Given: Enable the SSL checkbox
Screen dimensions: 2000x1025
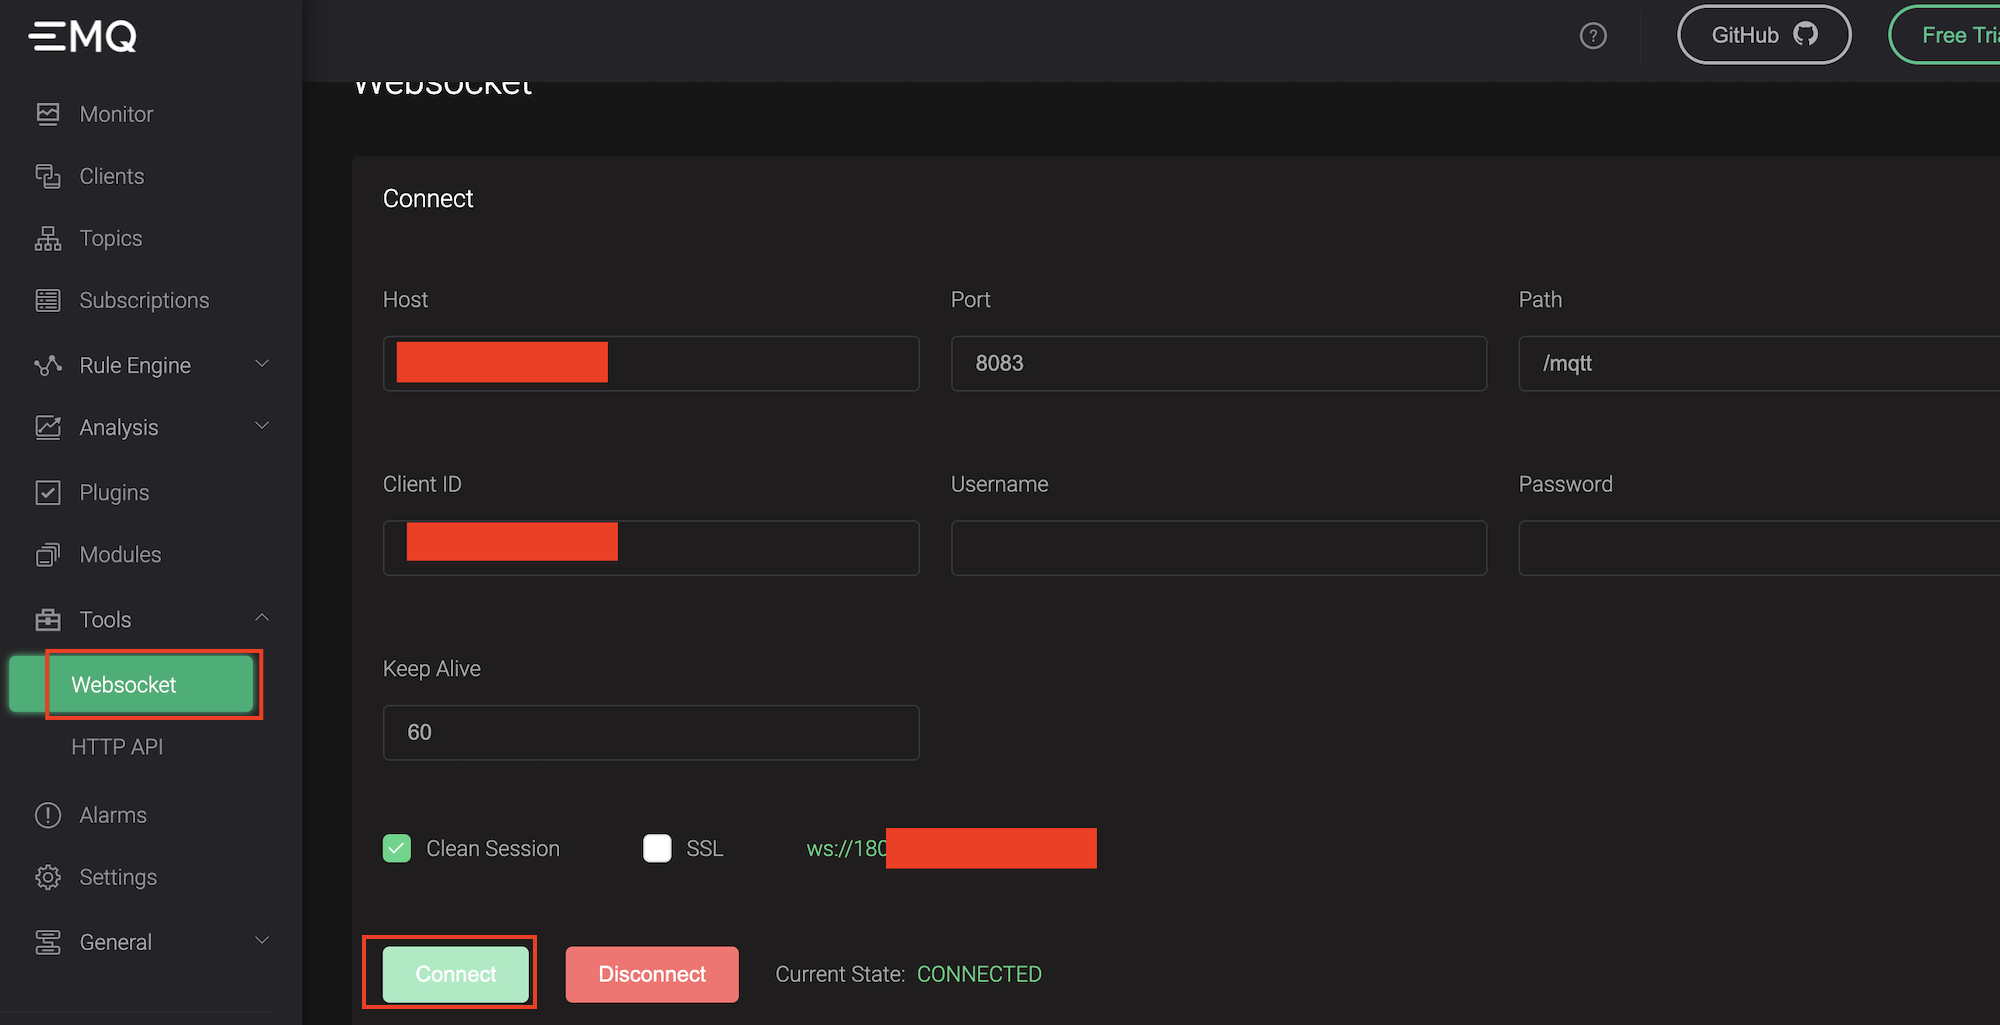Looking at the screenshot, I should pyautogui.click(x=657, y=848).
